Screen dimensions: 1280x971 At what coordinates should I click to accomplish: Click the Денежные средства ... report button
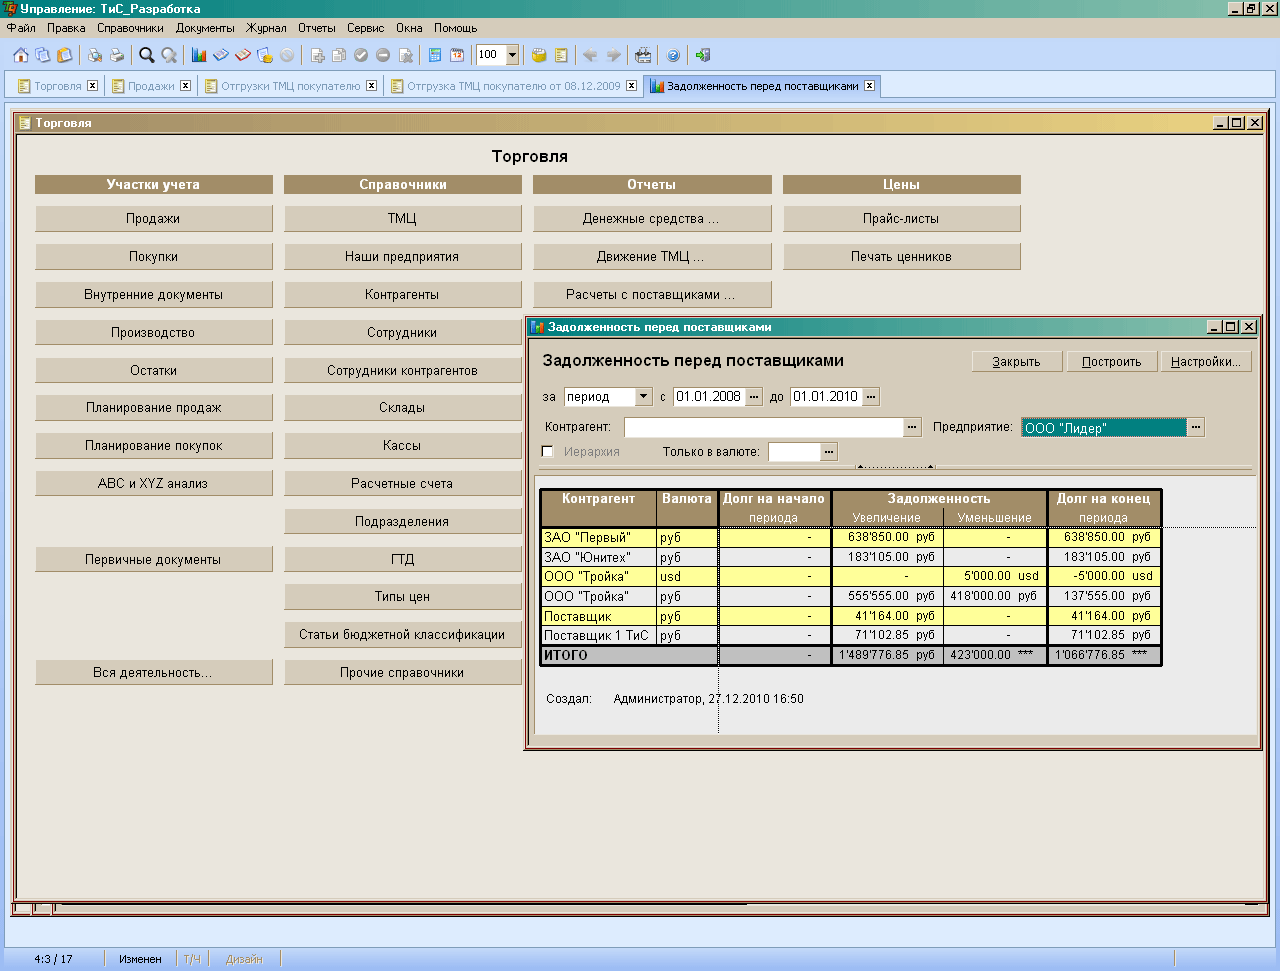pos(651,218)
